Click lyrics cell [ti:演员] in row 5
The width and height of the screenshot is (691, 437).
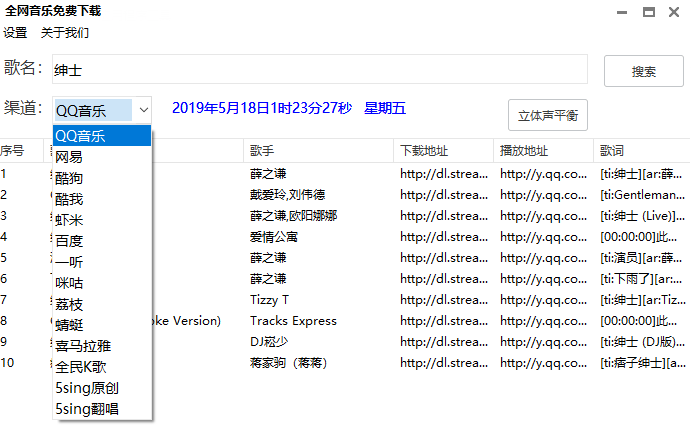[641, 258]
